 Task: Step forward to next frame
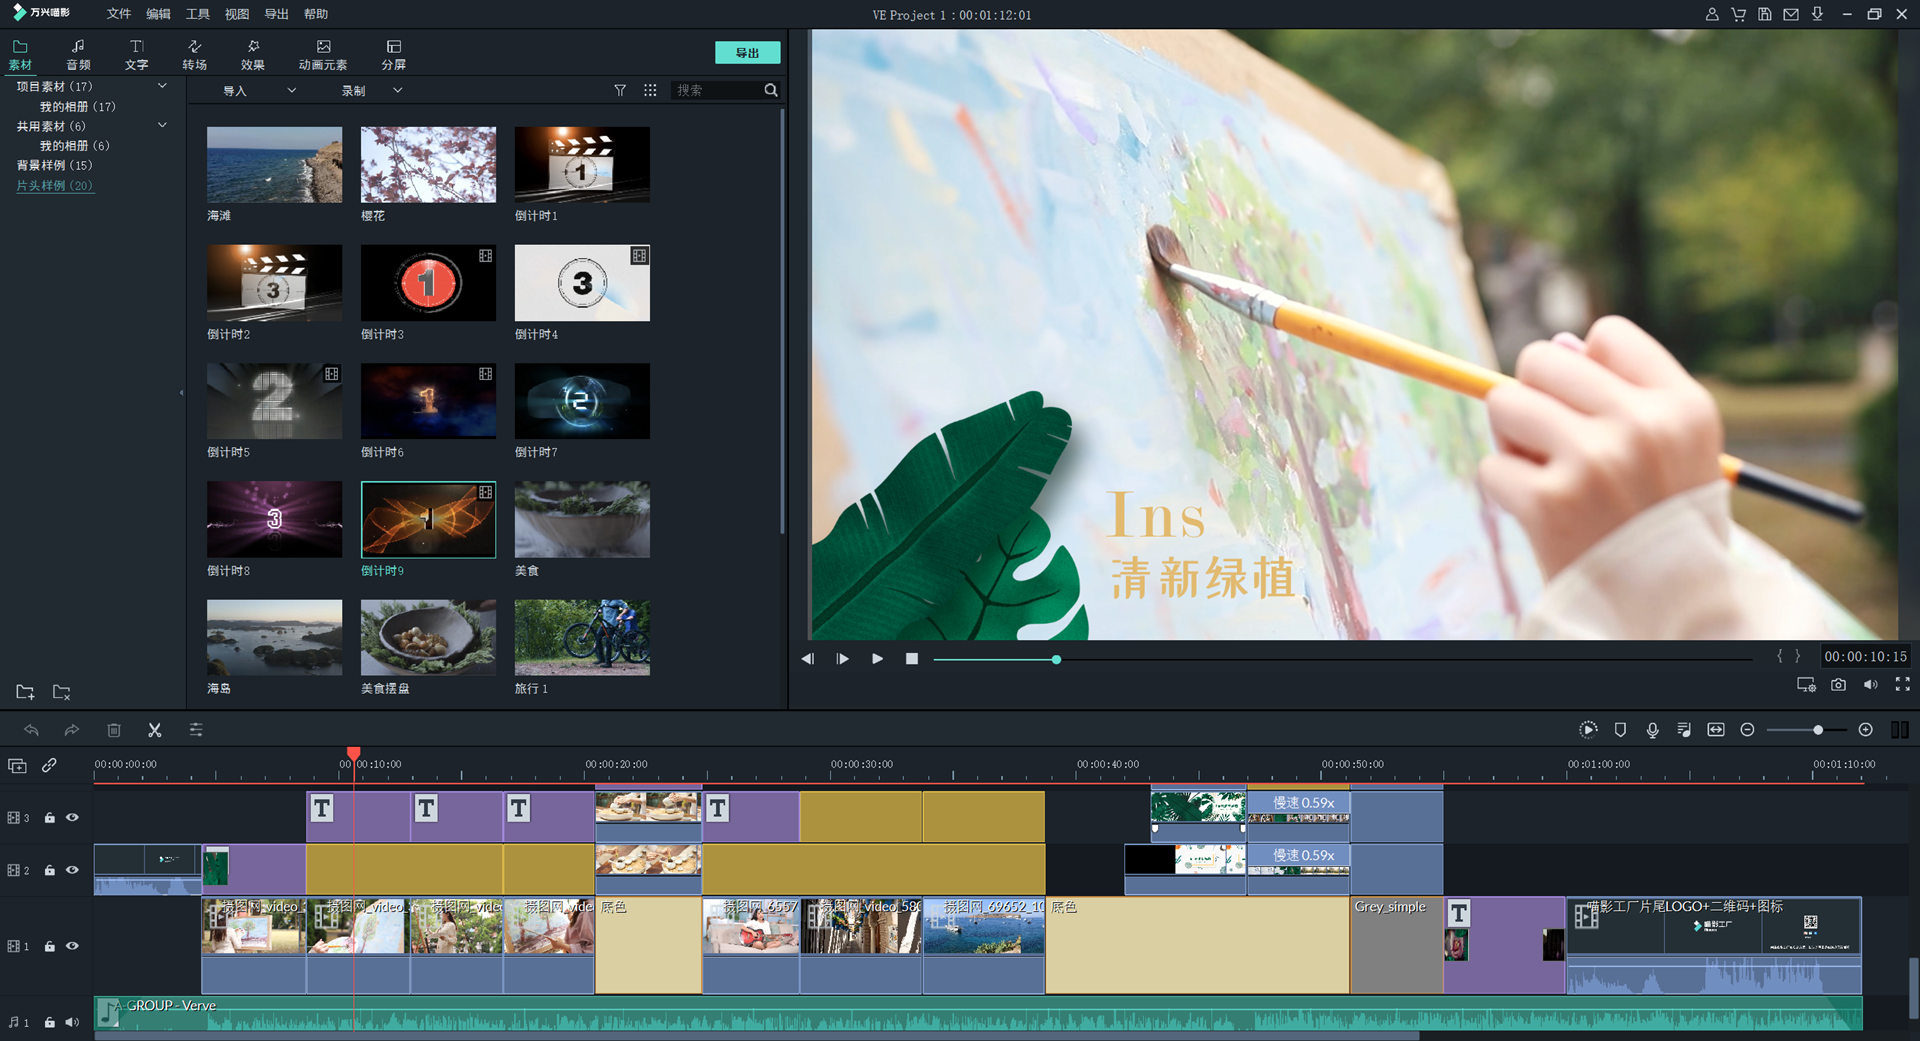(843, 659)
